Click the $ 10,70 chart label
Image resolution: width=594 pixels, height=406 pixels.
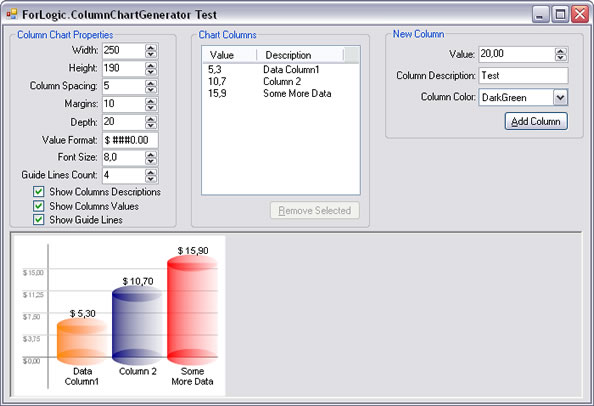point(138,281)
